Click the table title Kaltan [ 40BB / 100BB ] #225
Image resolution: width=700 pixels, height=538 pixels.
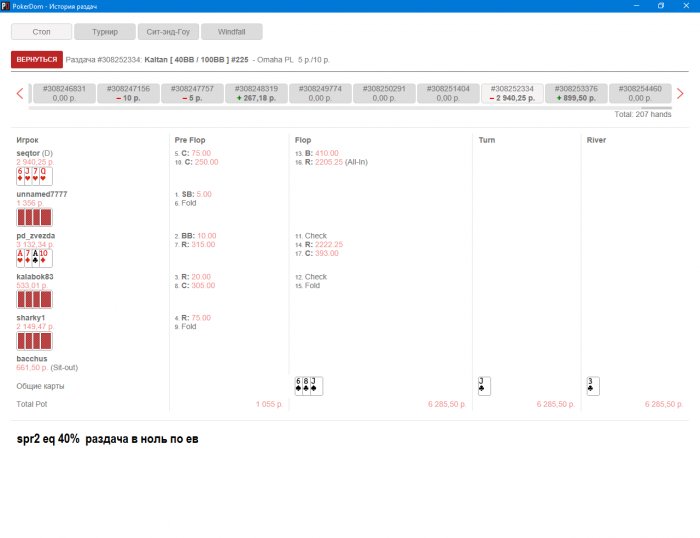click(x=196, y=59)
